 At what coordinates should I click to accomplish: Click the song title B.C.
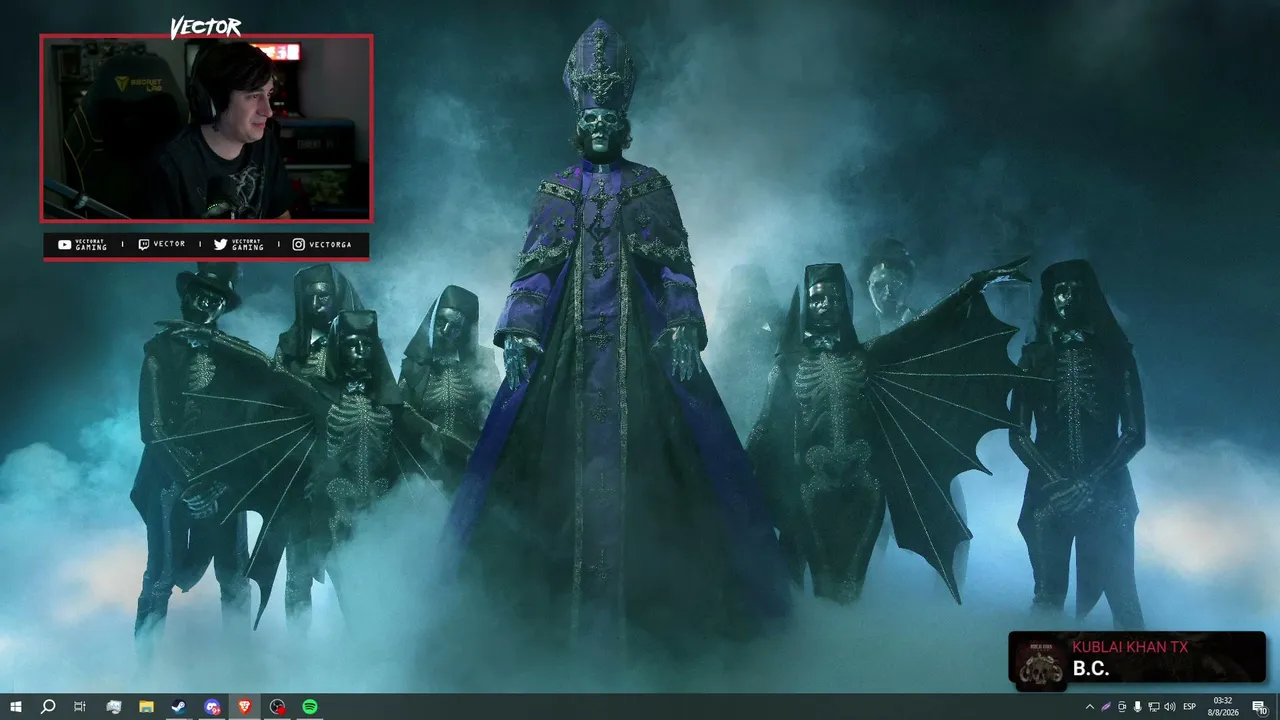(x=1091, y=669)
